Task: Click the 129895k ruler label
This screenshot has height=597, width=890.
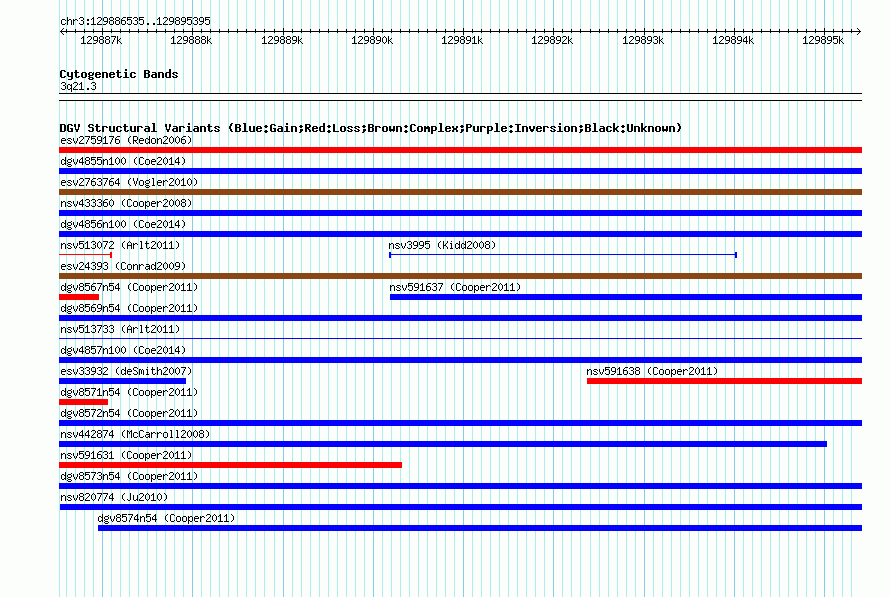Action: tap(822, 40)
